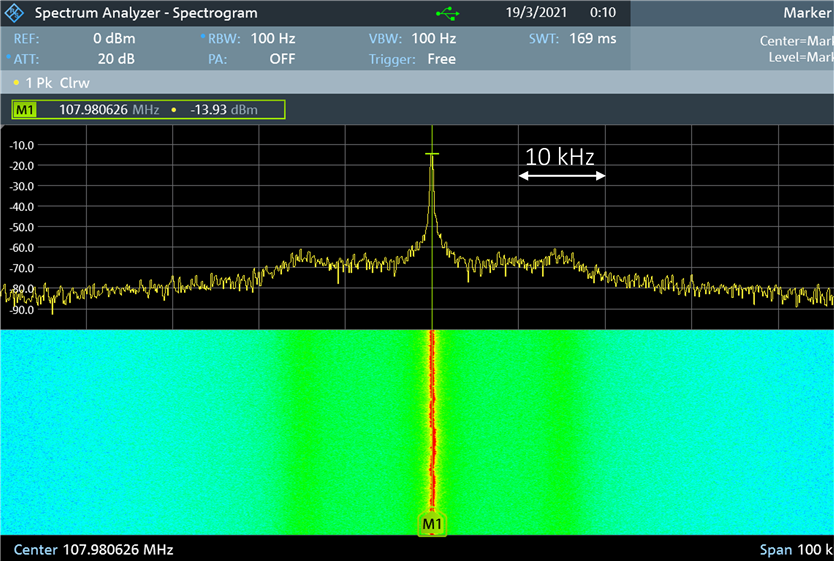Click the Span 100 k setting at bottom right
This screenshot has width=834, height=561.
[x=796, y=550]
